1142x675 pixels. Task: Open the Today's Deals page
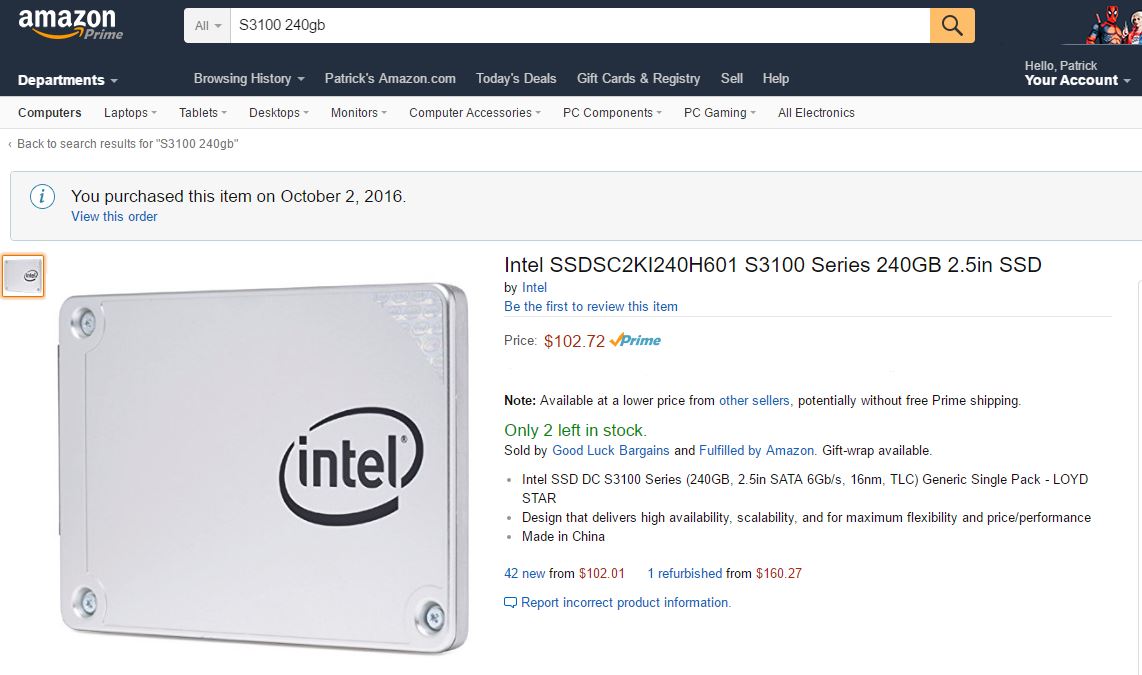[516, 78]
